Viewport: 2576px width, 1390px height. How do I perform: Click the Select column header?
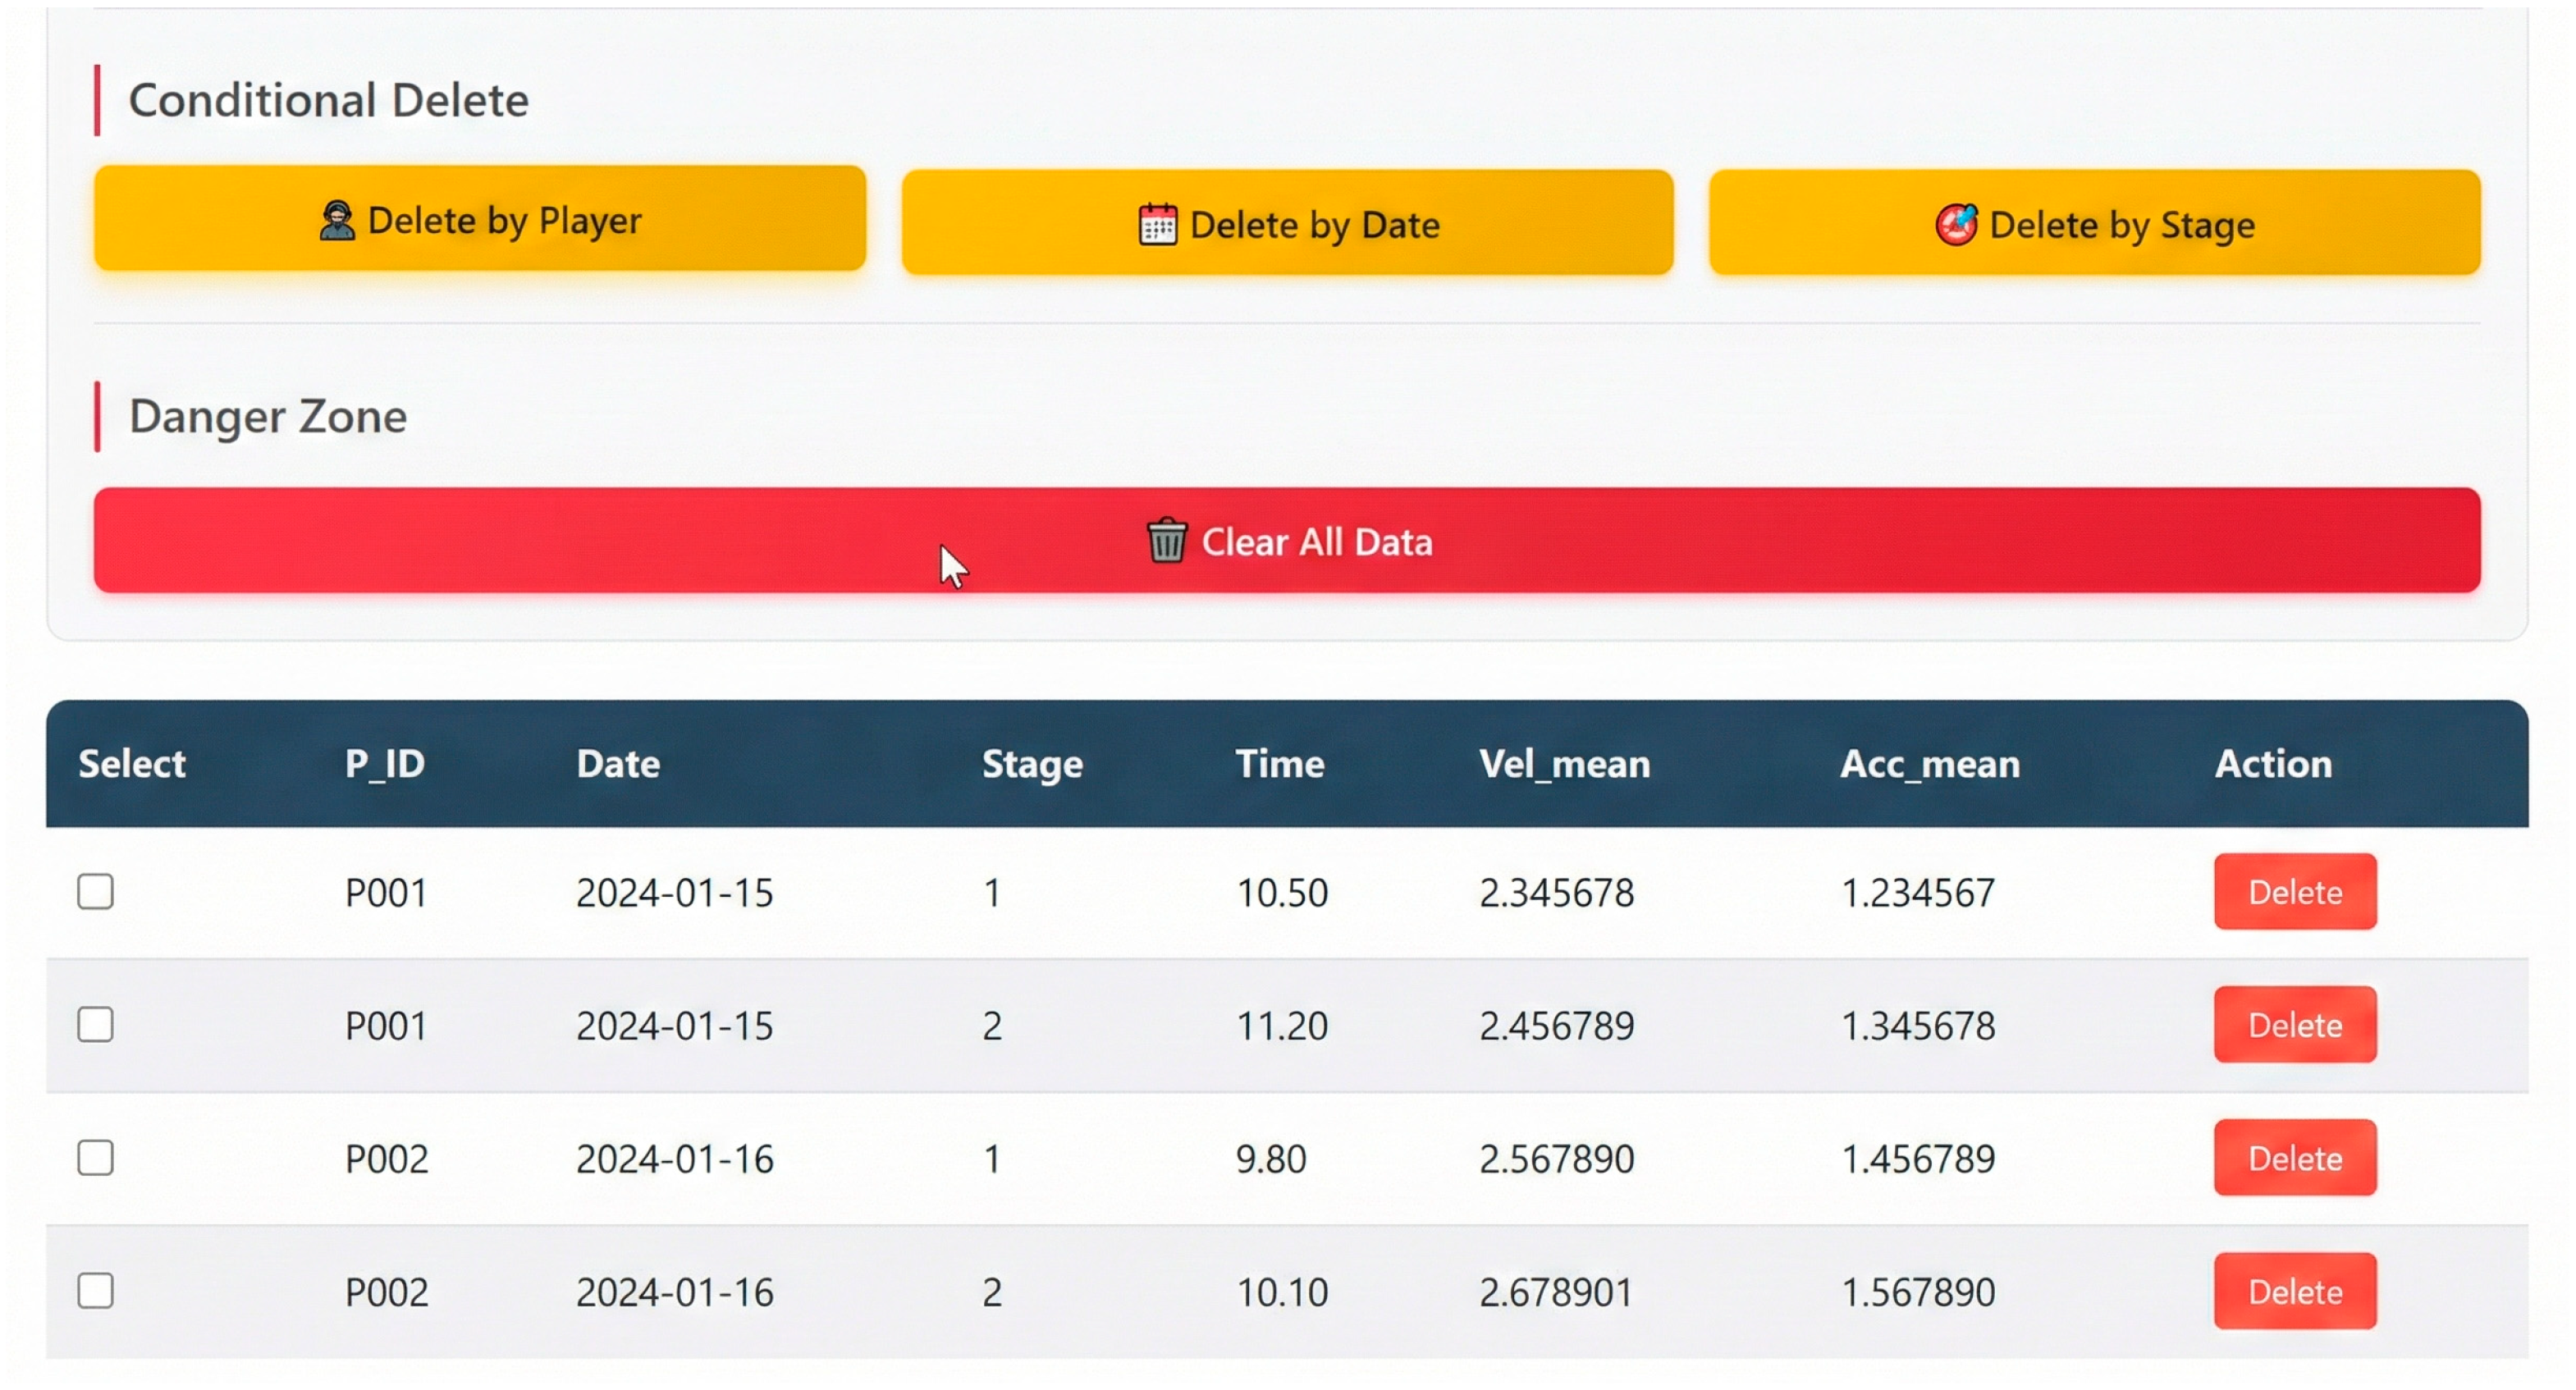coord(132,764)
